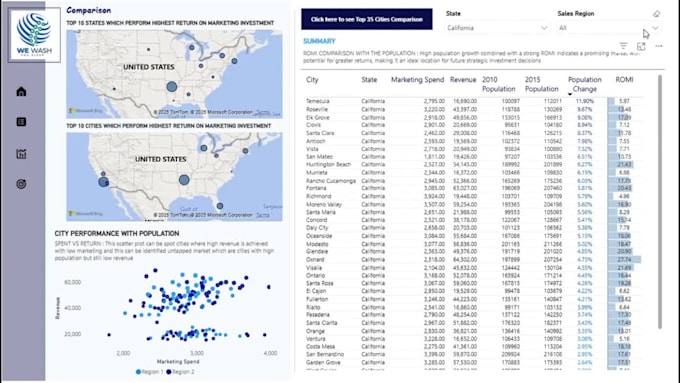Image resolution: width=680 pixels, height=383 pixels.
Task: Select the Glendale city cell
Action: click(x=317, y=252)
